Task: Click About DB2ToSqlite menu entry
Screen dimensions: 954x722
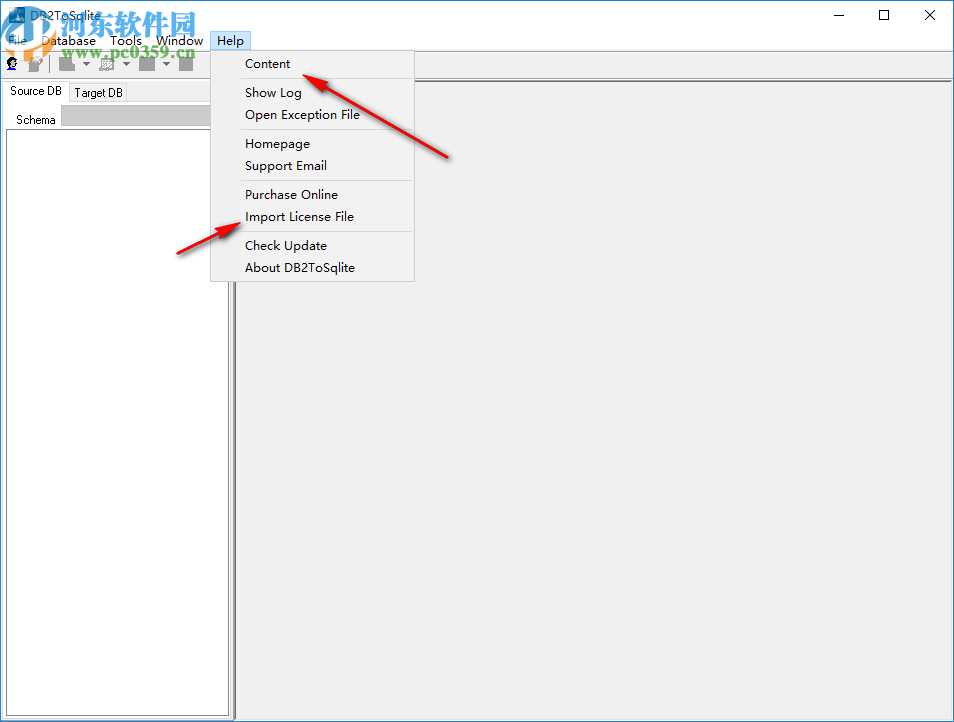Action: (299, 267)
